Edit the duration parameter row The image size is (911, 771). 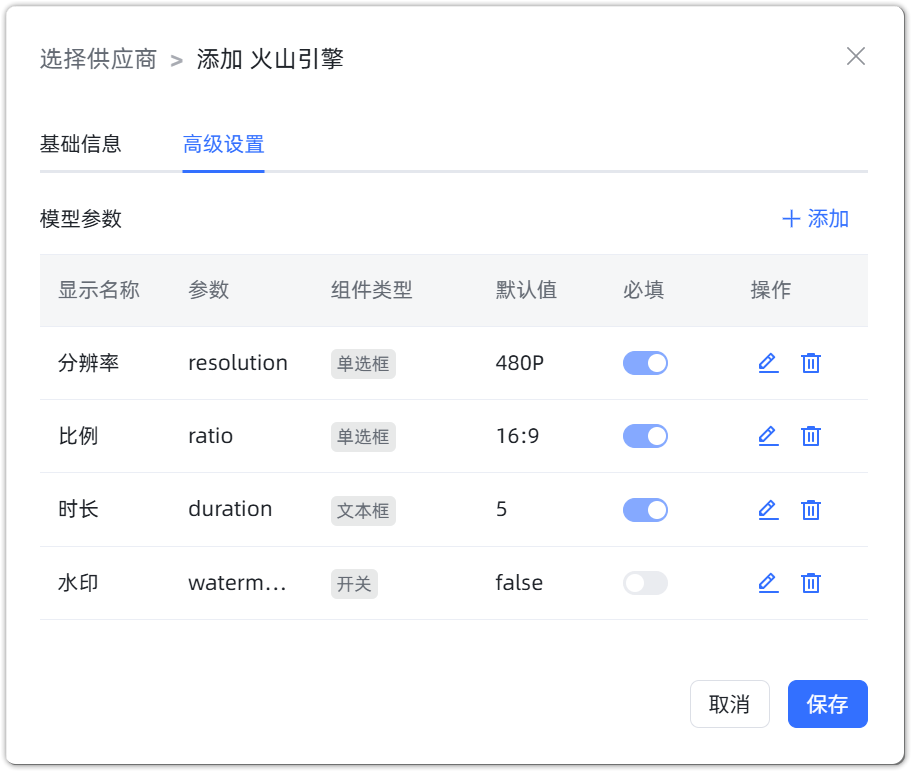[x=768, y=510]
